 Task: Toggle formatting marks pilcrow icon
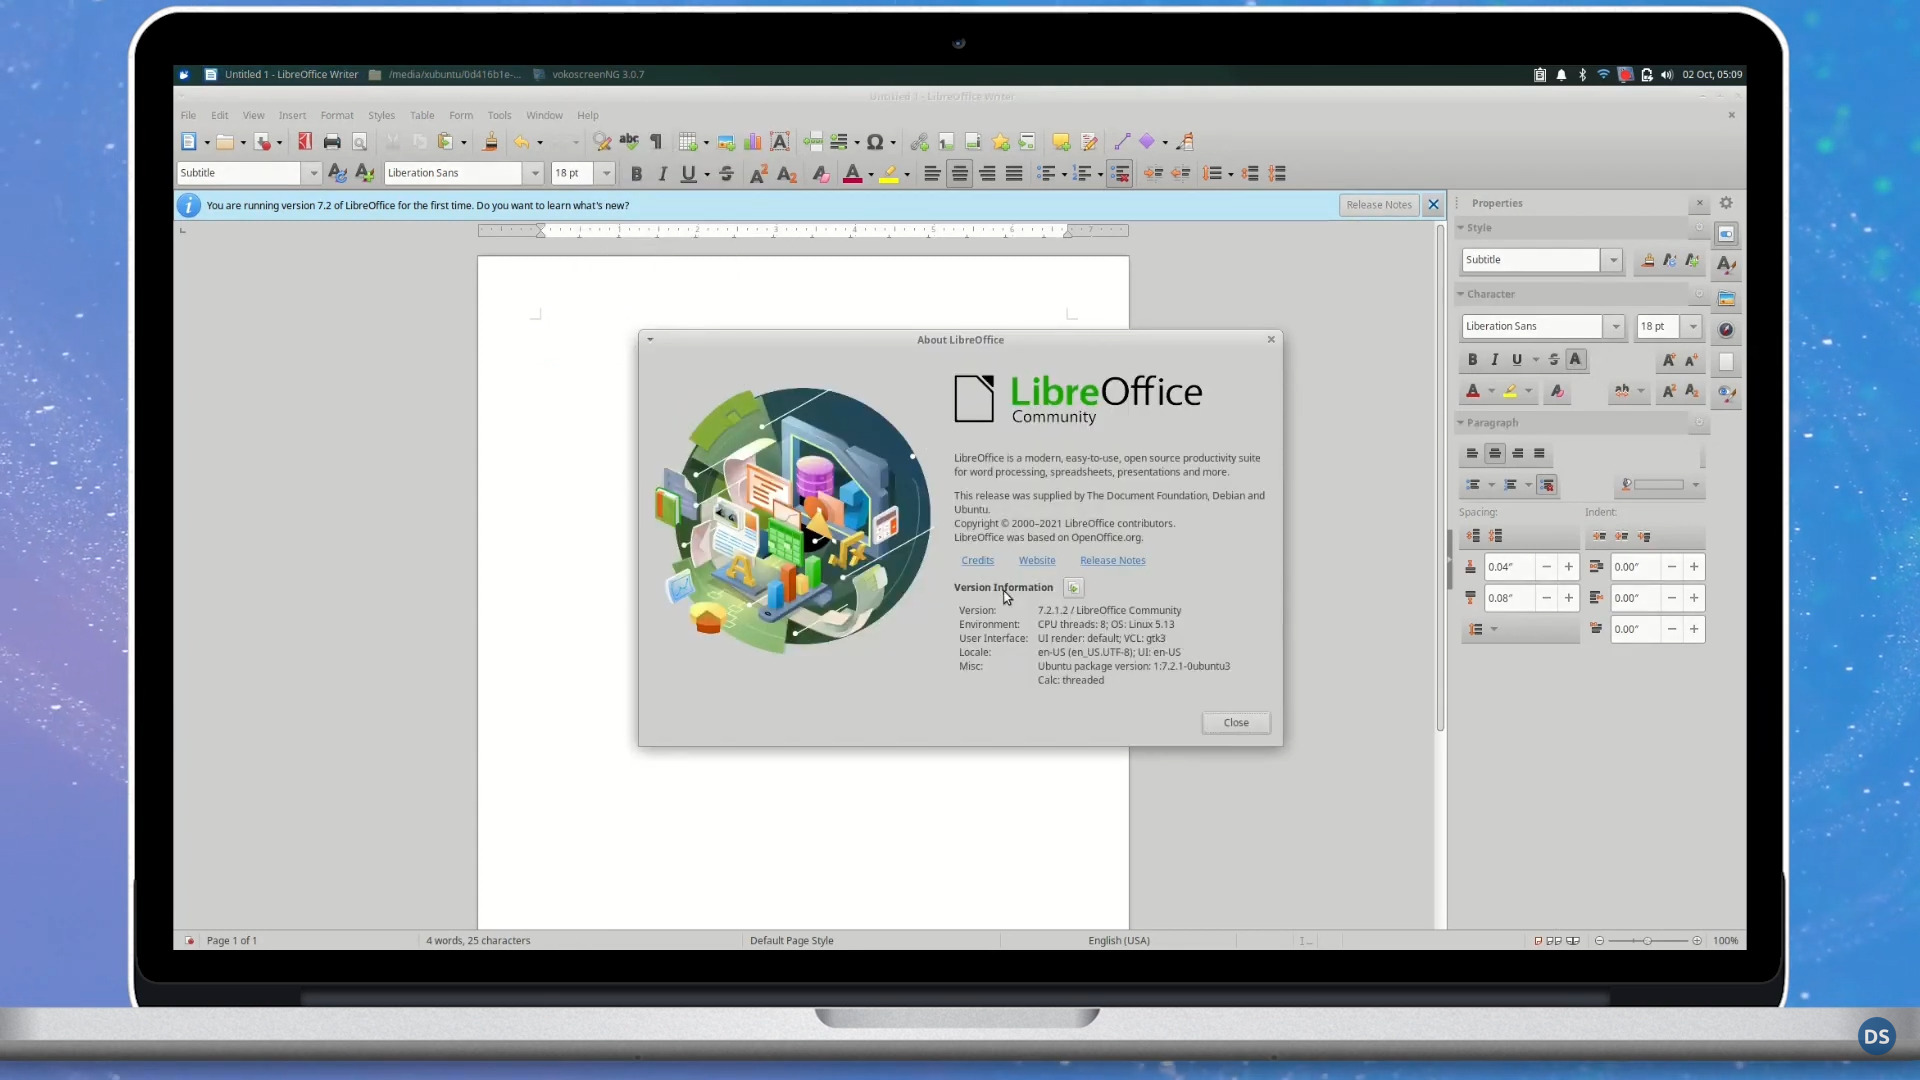coord(656,142)
